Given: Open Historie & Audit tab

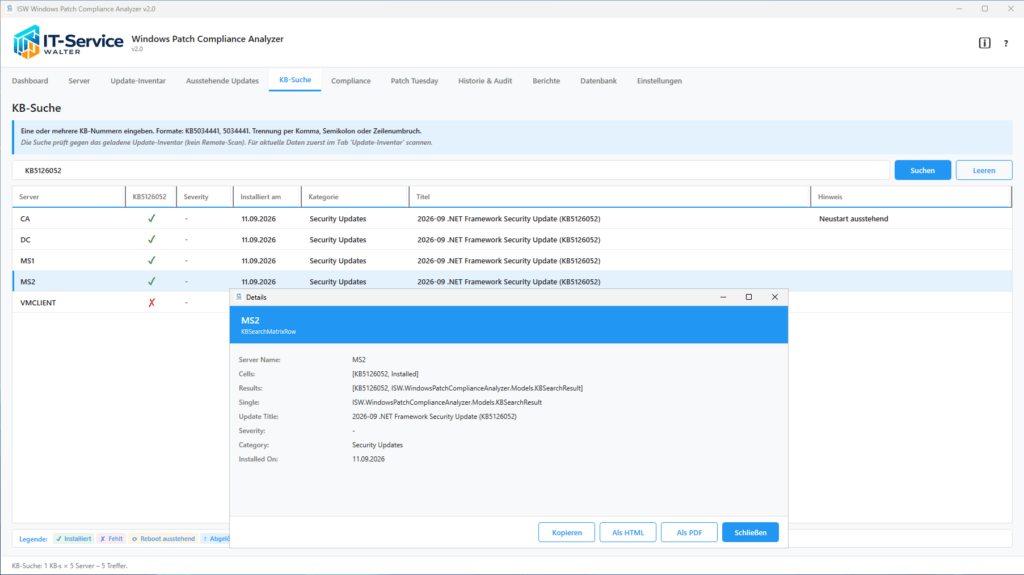Looking at the screenshot, I should click(485, 80).
